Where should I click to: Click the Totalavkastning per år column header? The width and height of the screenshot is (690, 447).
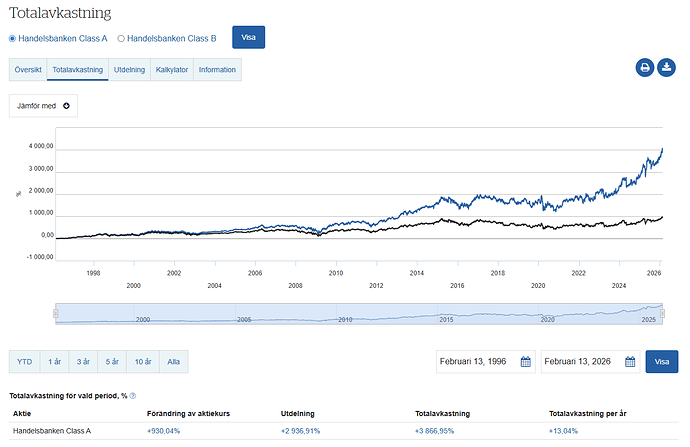click(587, 414)
